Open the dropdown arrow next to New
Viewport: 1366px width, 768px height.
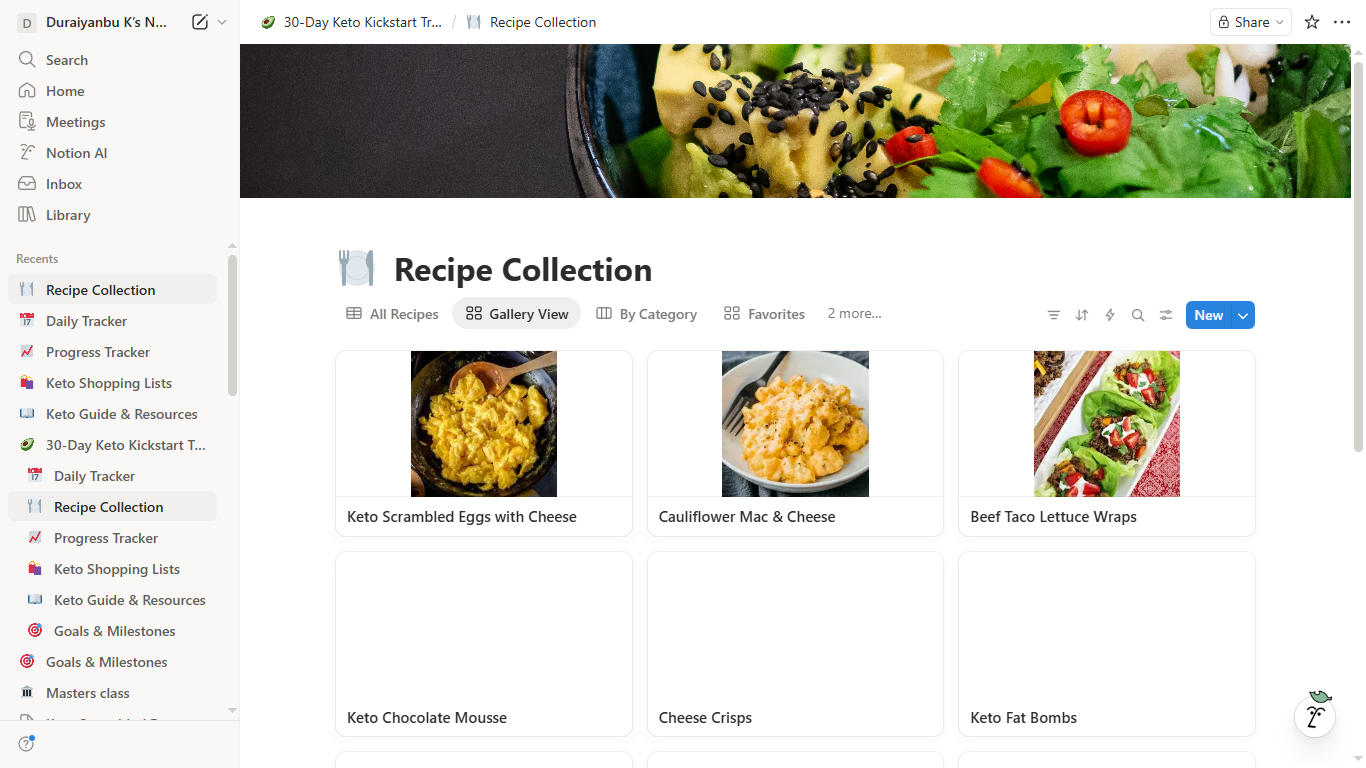pos(1243,315)
